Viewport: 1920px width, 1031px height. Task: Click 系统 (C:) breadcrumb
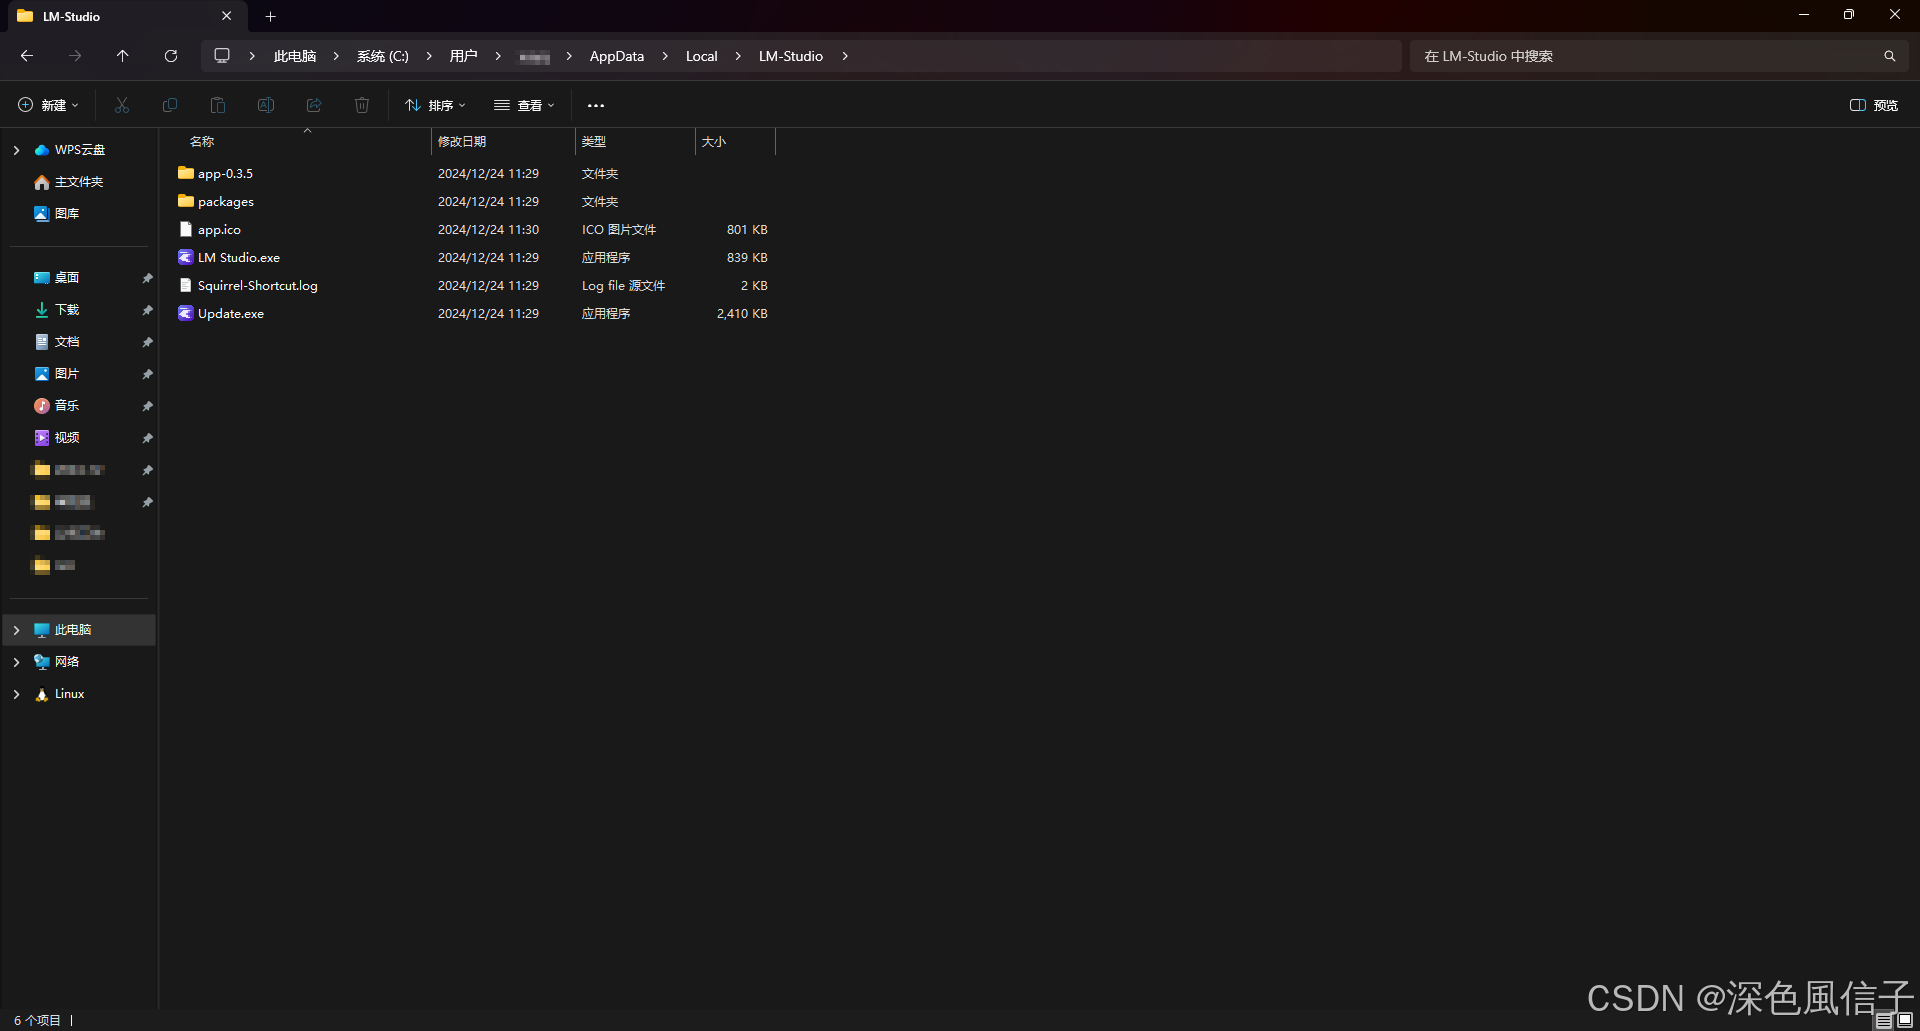tap(383, 56)
